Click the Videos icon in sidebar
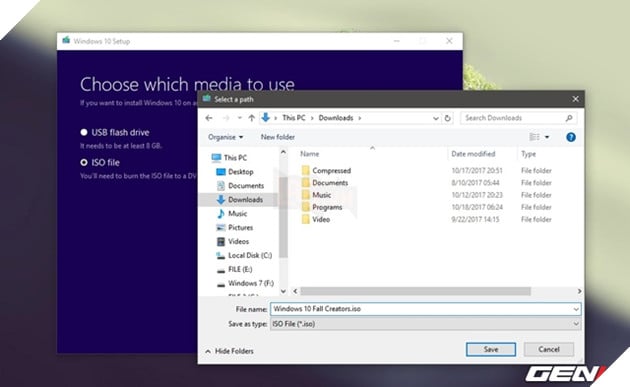The image size is (630, 387). click(221, 242)
